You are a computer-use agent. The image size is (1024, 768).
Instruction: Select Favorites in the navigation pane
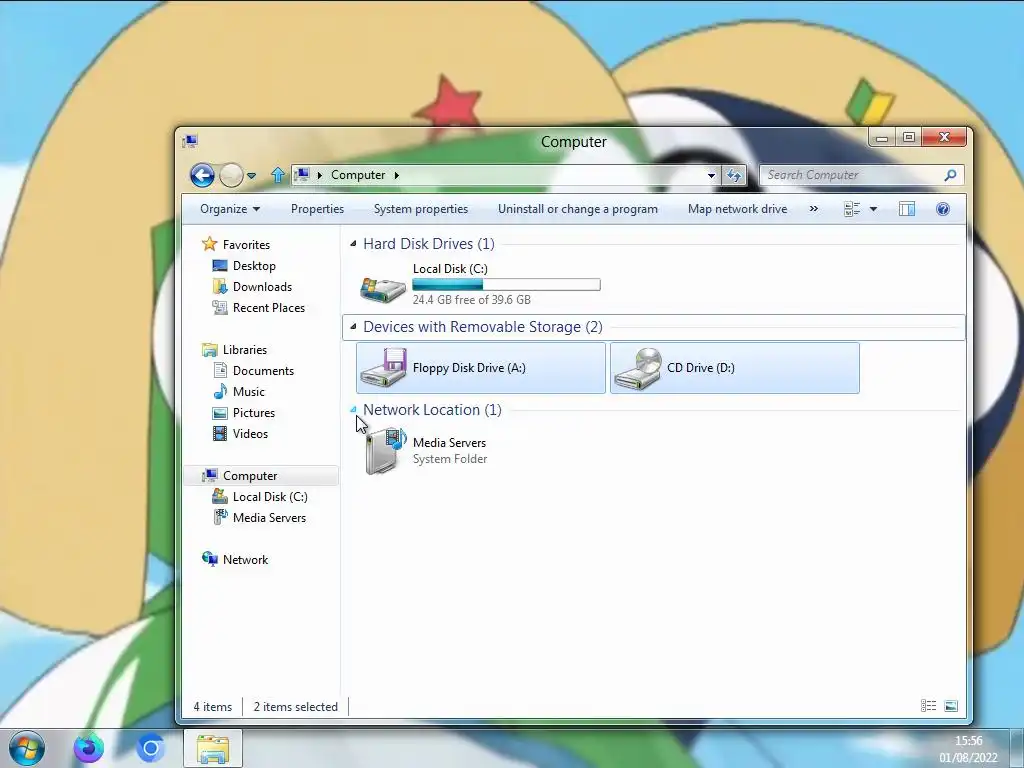[x=246, y=245]
